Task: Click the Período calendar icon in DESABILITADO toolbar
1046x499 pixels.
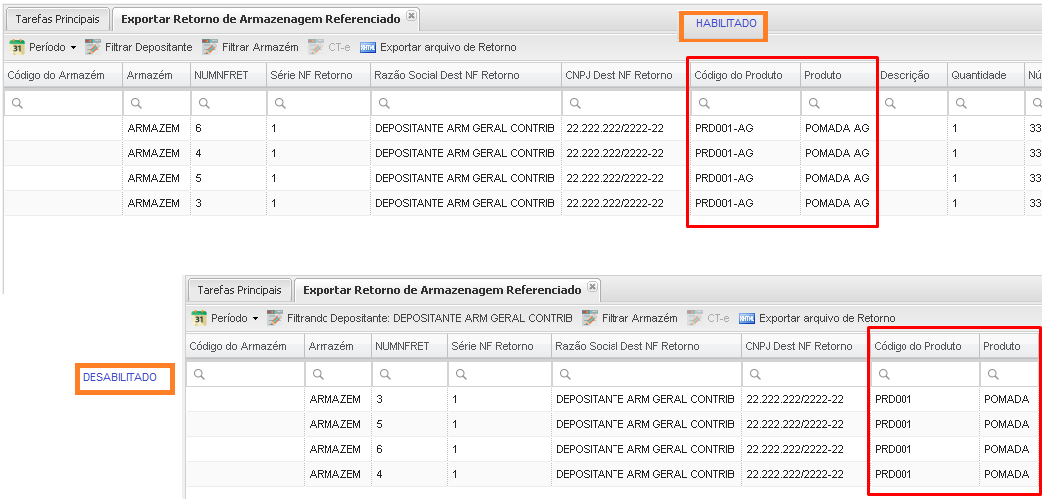Action: click(x=199, y=318)
